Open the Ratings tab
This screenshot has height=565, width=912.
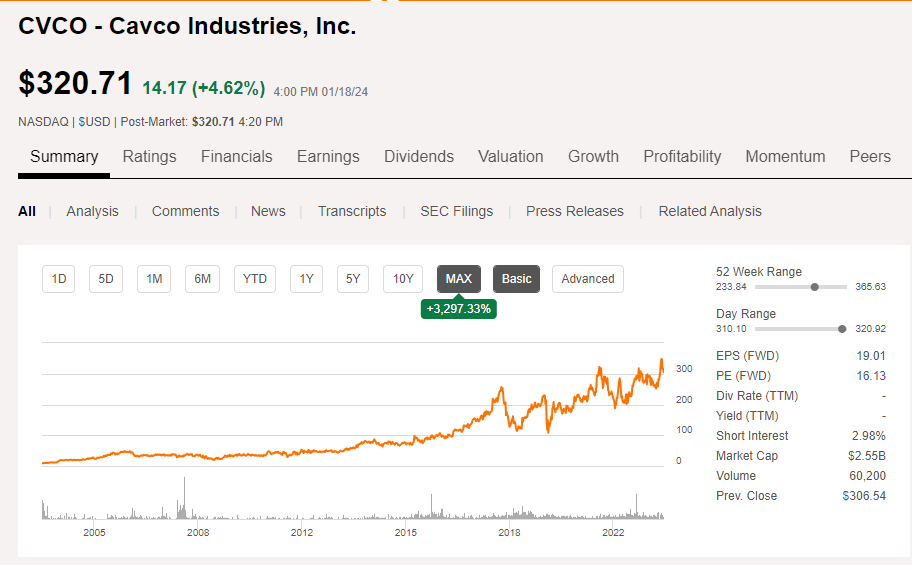pyautogui.click(x=149, y=156)
